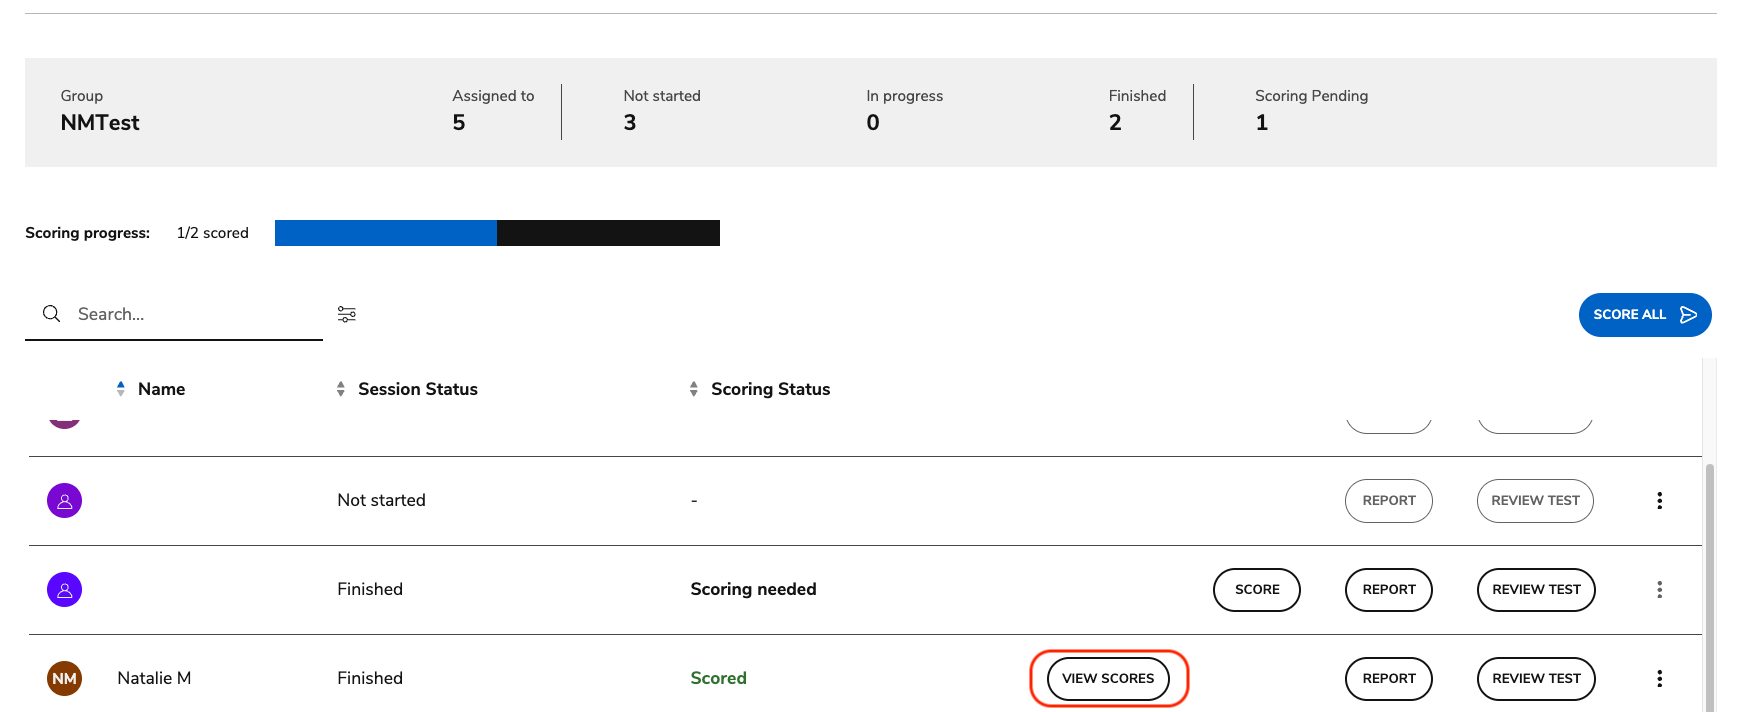Open more options for Natalie M row

[x=1659, y=678]
